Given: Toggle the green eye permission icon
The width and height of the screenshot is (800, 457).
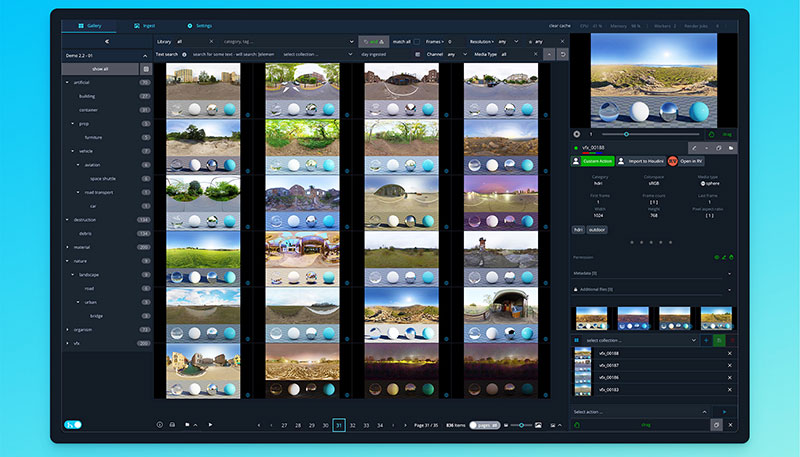Looking at the screenshot, I should [x=717, y=258].
